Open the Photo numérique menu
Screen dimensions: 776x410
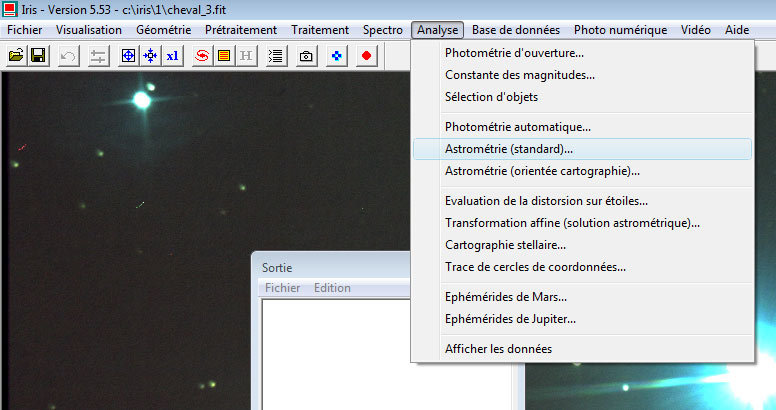click(621, 30)
